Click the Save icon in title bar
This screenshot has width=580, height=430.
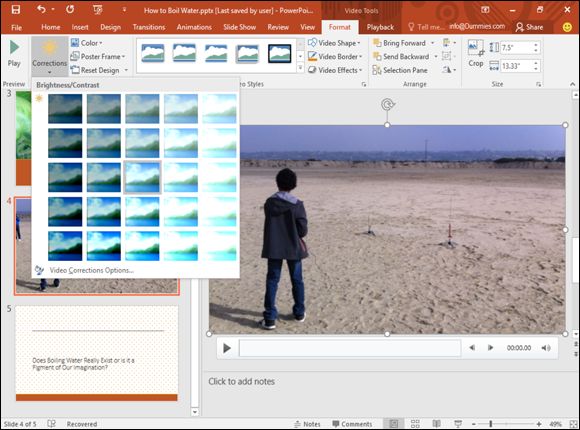point(16,10)
